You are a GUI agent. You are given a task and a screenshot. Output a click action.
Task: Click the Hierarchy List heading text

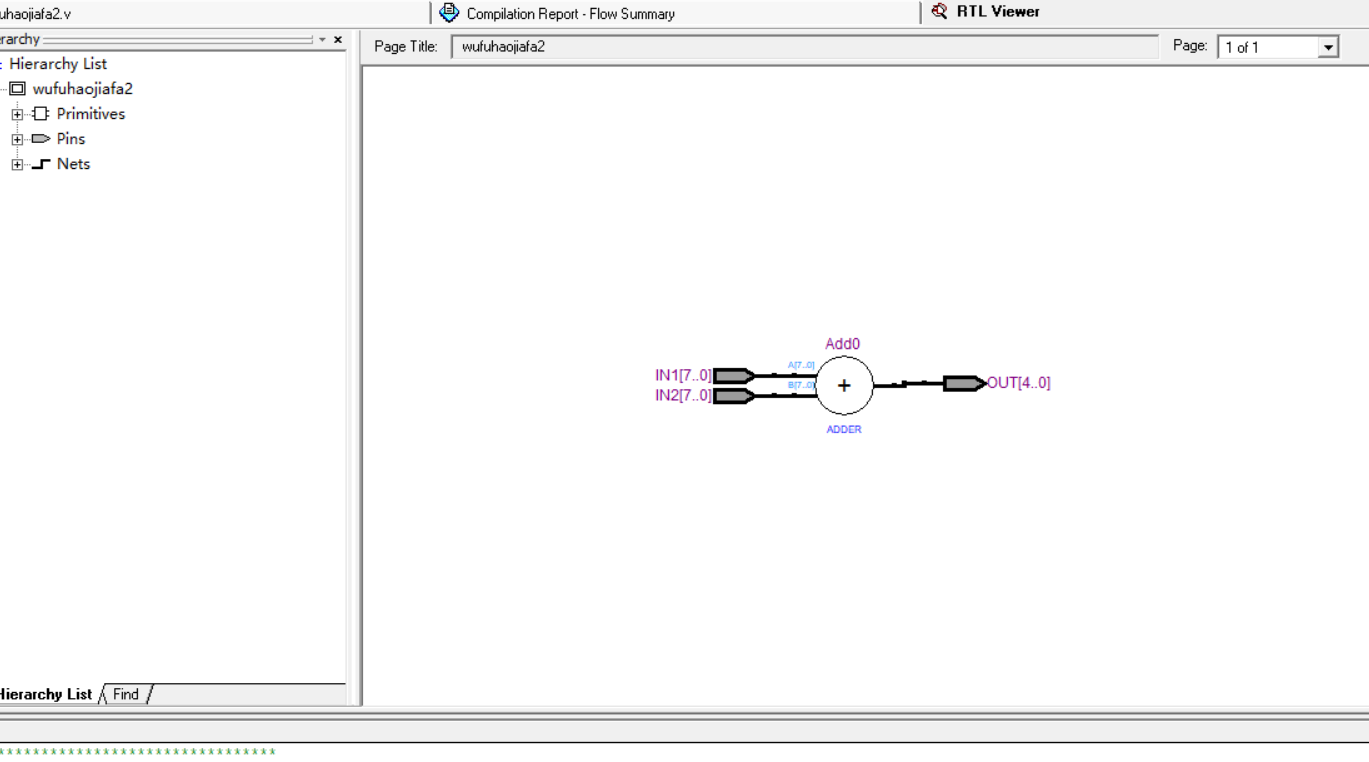(x=58, y=64)
